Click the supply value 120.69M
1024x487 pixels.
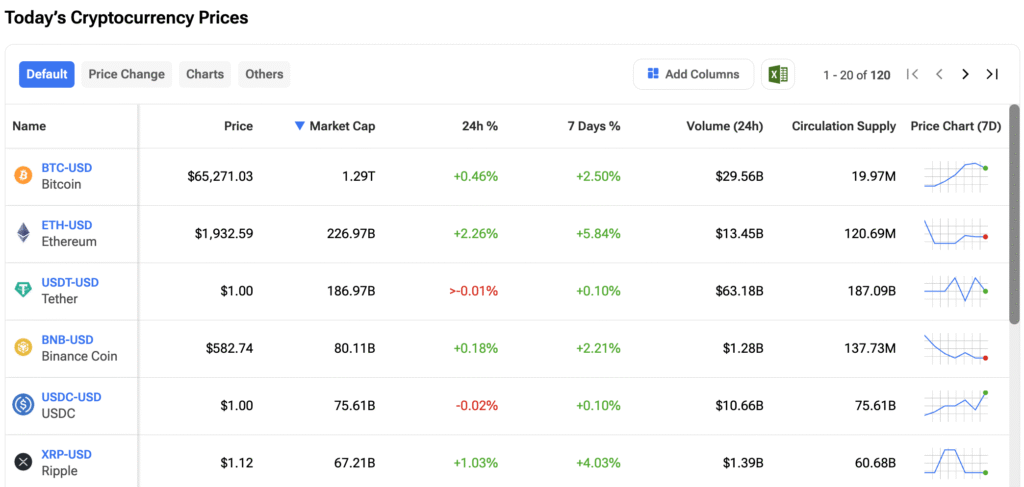[x=872, y=234]
